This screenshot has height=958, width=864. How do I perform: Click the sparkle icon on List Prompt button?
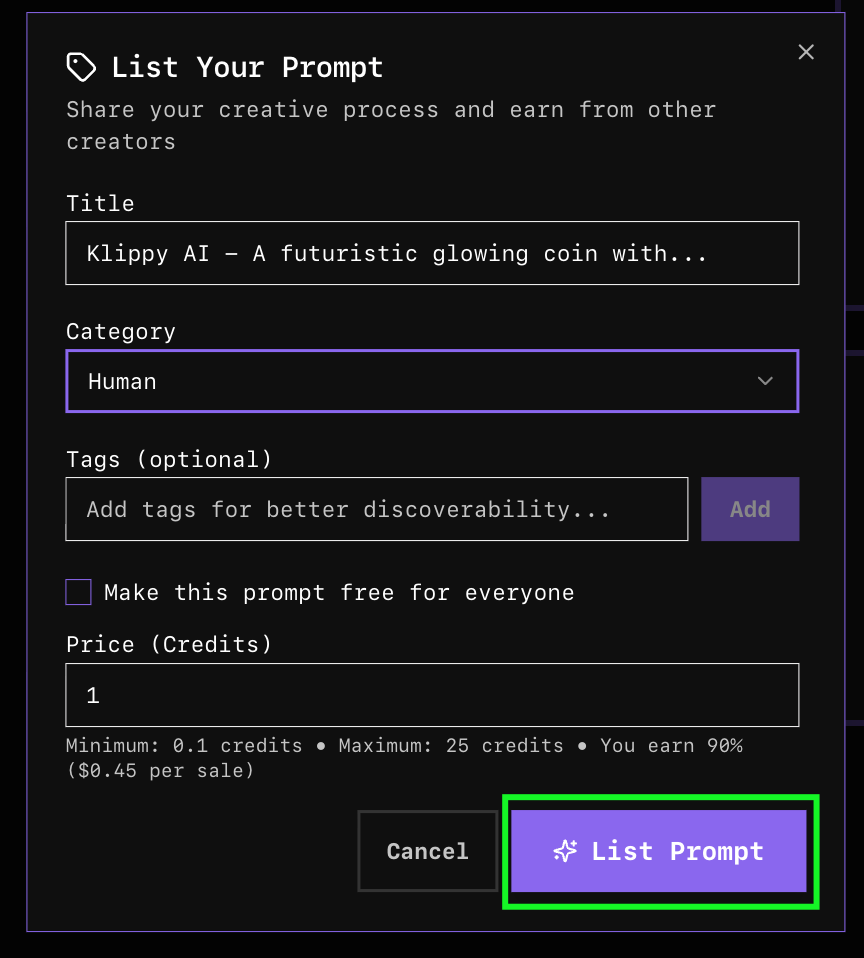point(565,851)
